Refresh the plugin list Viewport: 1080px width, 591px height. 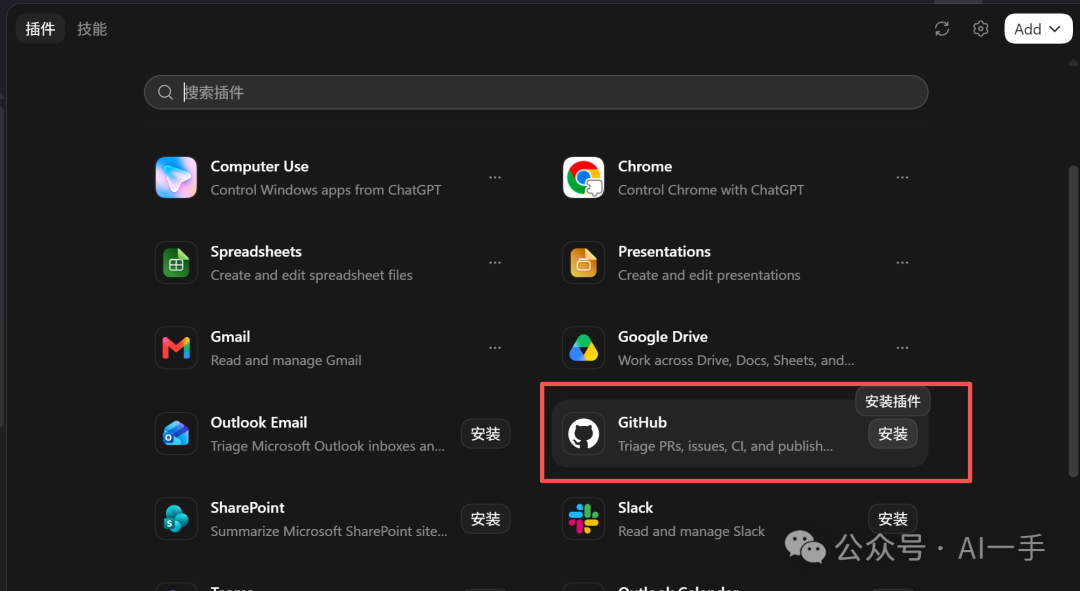pos(942,29)
